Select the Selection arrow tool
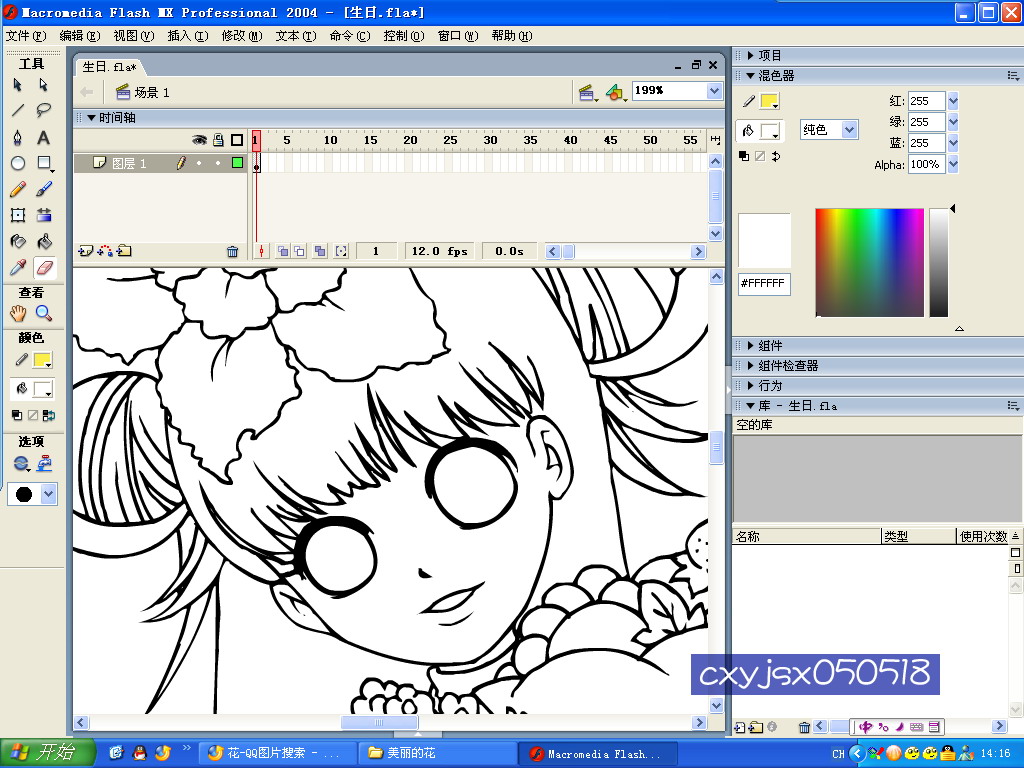This screenshot has width=1024, height=768. pyautogui.click(x=18, y=85)
